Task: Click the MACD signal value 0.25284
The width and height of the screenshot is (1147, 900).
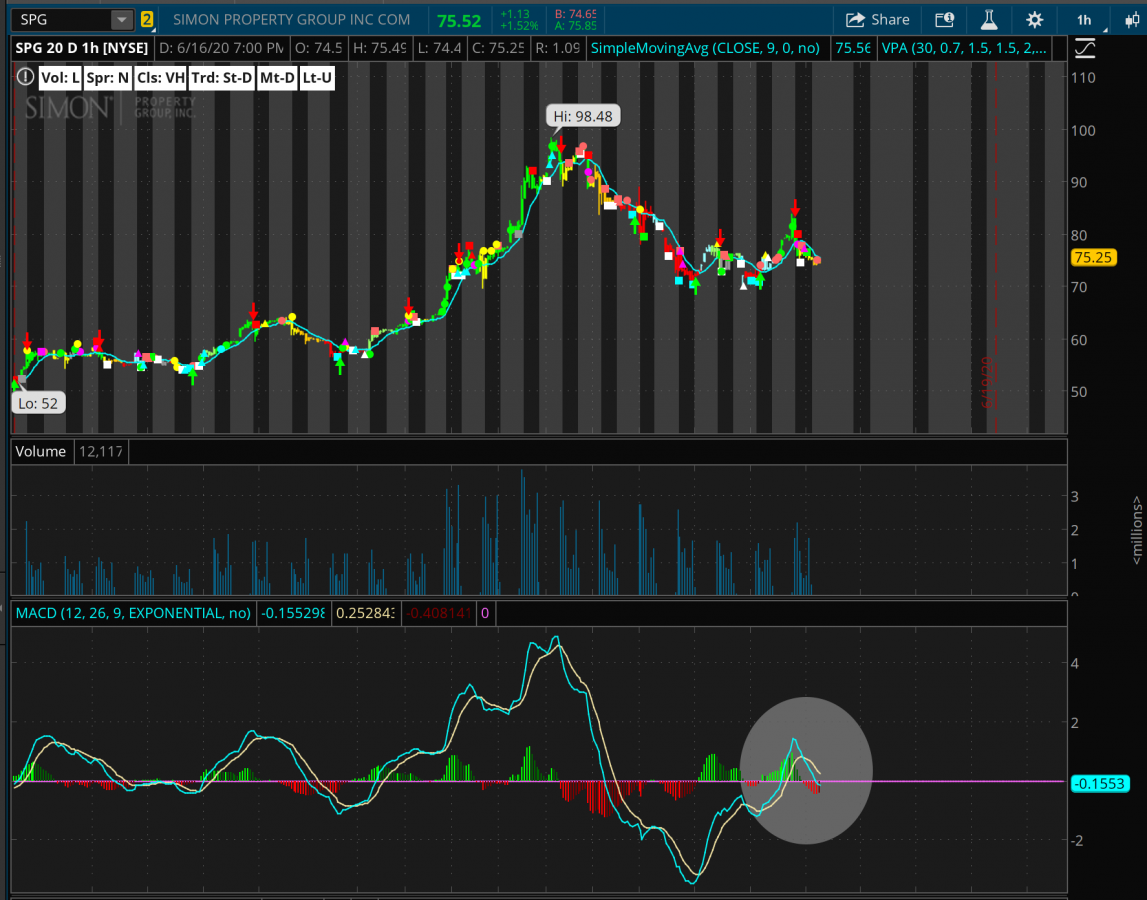Action: coord(365,613)
